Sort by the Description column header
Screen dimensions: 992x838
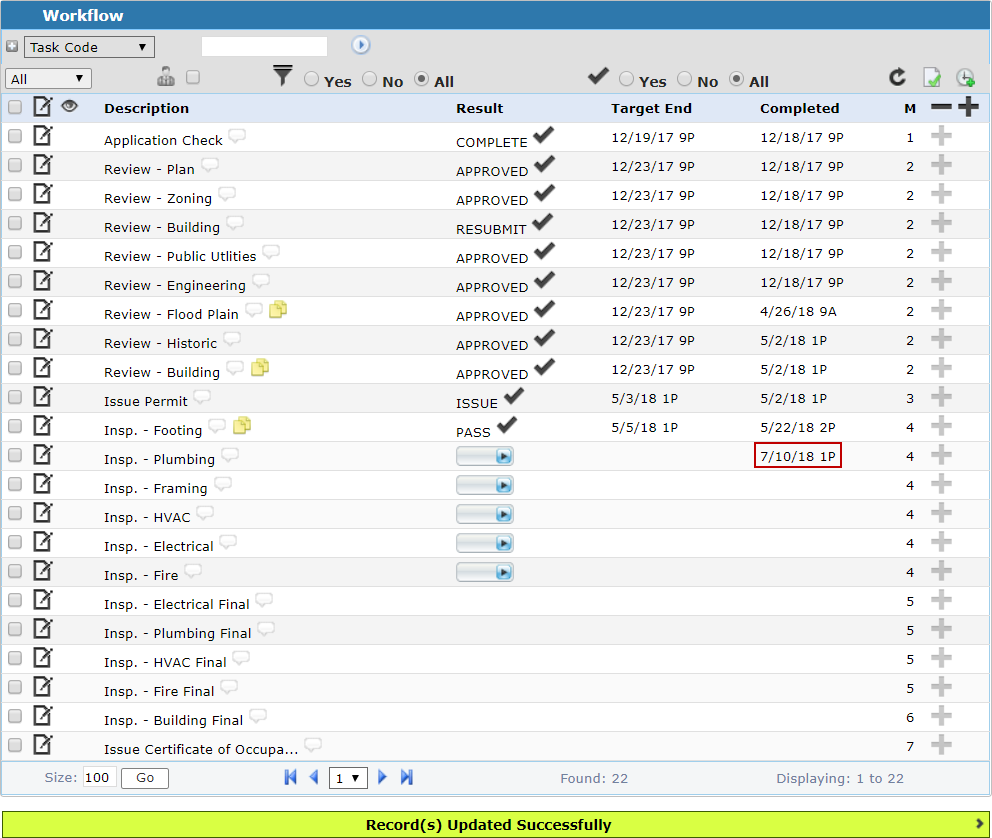146,108
